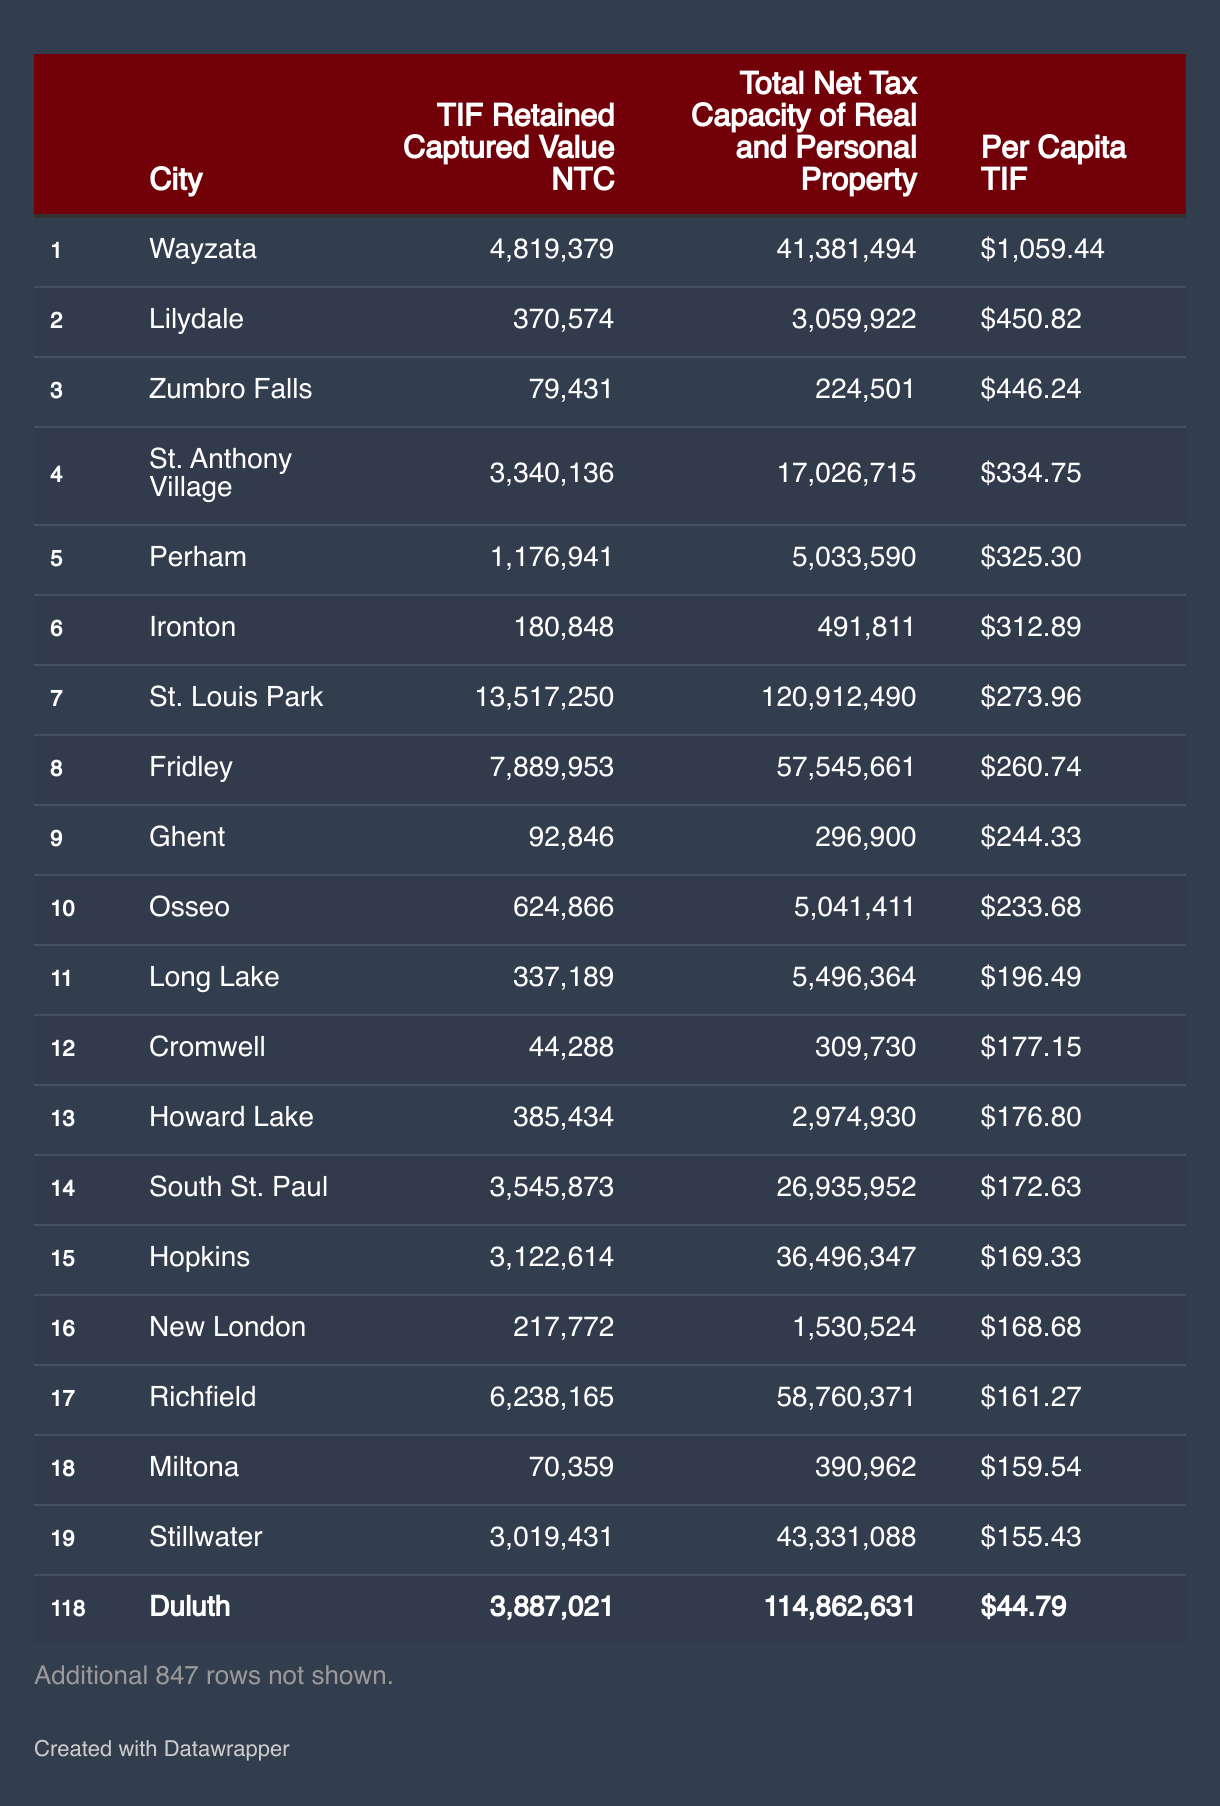The width and height of the screenshot is (1220, 1806).
Task: Select St. Louis Park's captured value 13,517,250
Action: click(x=545, y=697)
